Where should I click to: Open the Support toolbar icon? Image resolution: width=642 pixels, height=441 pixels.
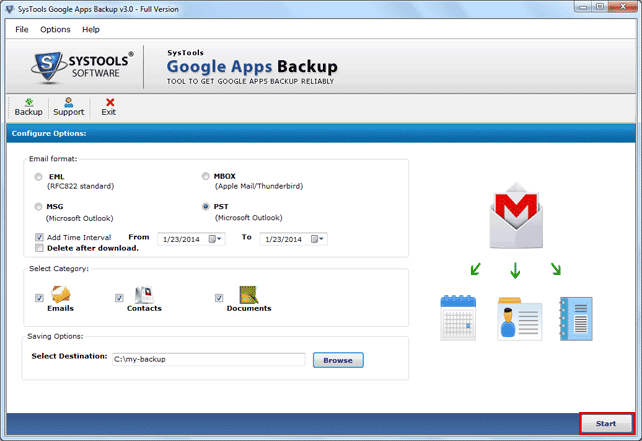[69, 102]
